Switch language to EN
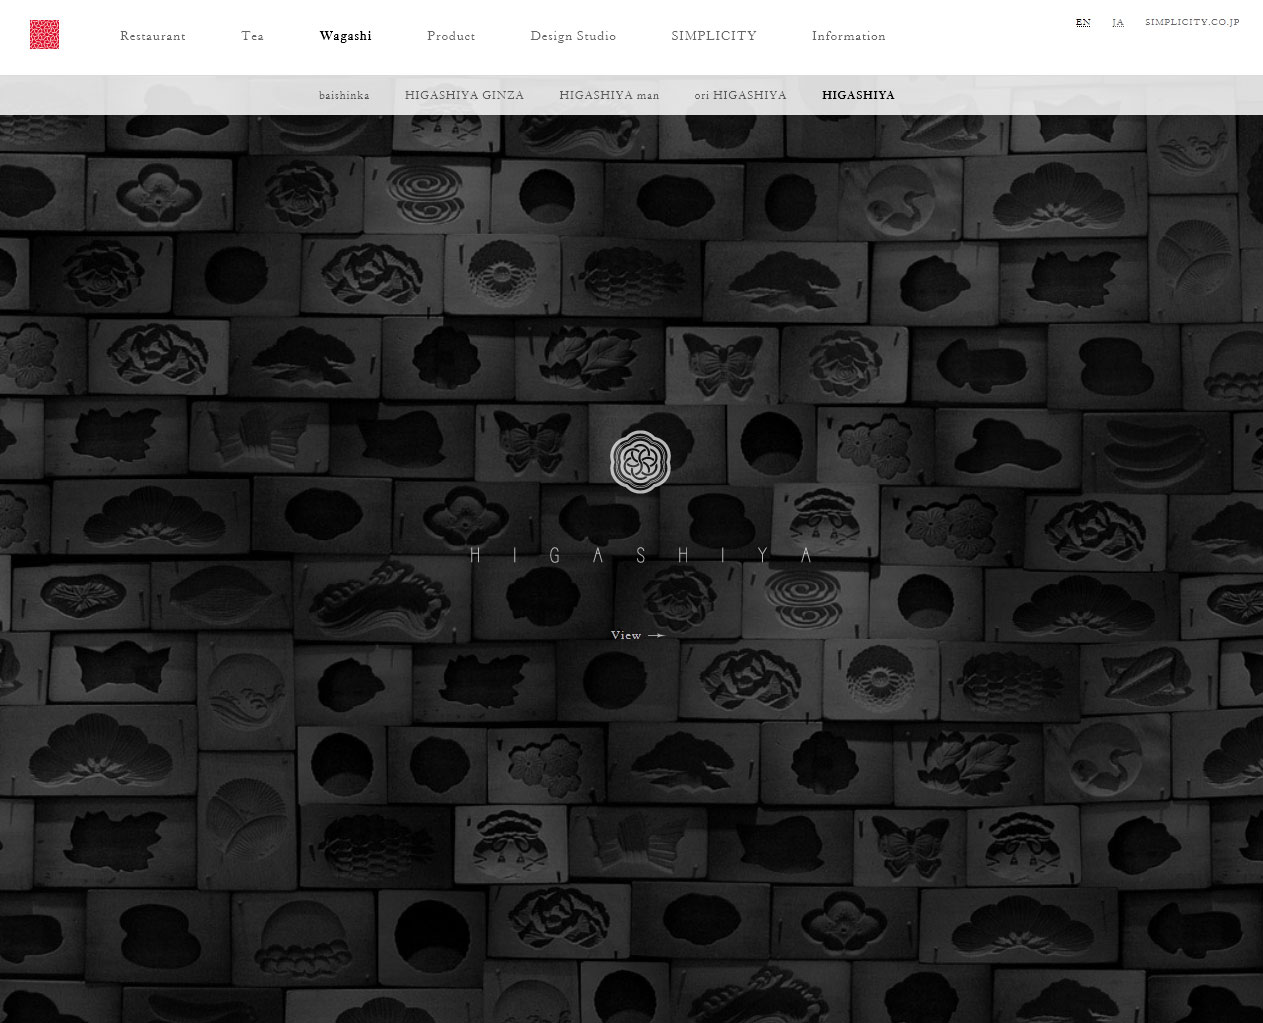 click(1083, 22)
